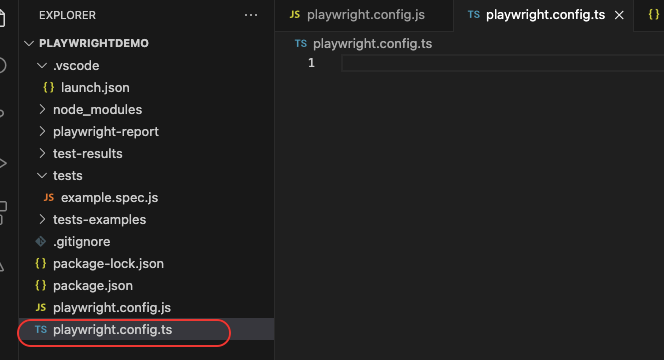Collapse the PLAYWRIGHTDEMO root folder
This screenshot has height=360, width=664.
29,43
